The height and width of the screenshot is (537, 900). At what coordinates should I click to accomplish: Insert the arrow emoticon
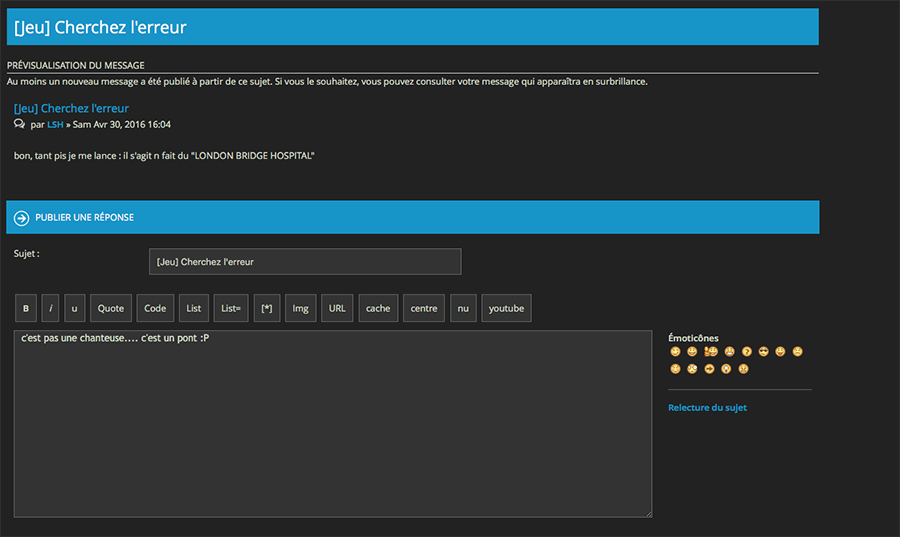710,369
